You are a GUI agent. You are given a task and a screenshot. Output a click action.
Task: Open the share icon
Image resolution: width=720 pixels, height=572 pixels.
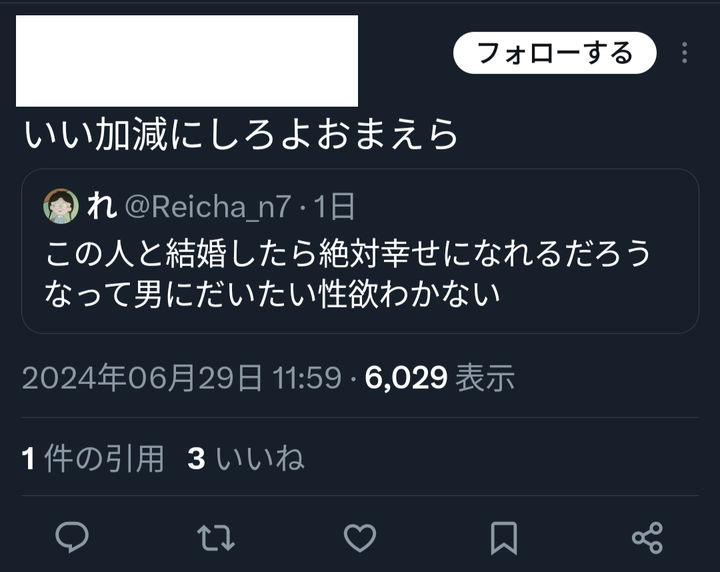tap(647, 538)
